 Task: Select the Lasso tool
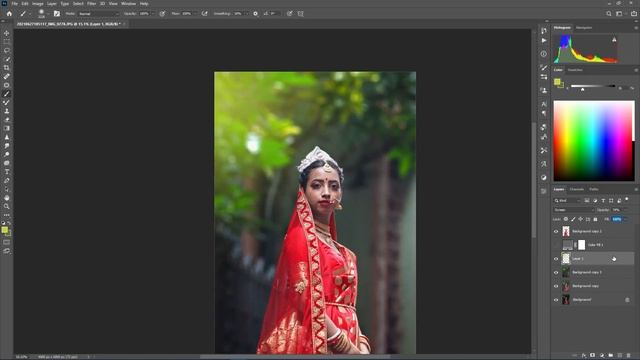[7, 51]
